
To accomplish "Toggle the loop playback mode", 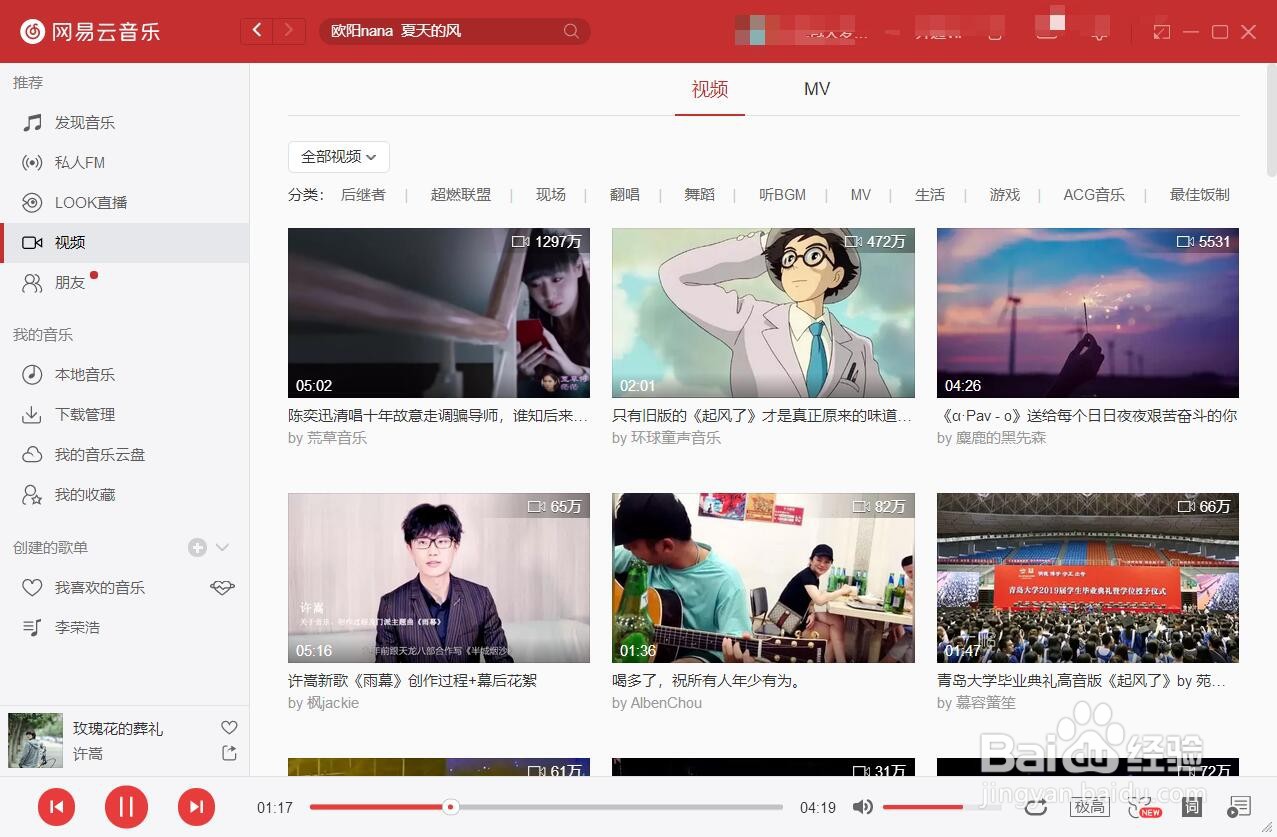I will [1036, 807].
